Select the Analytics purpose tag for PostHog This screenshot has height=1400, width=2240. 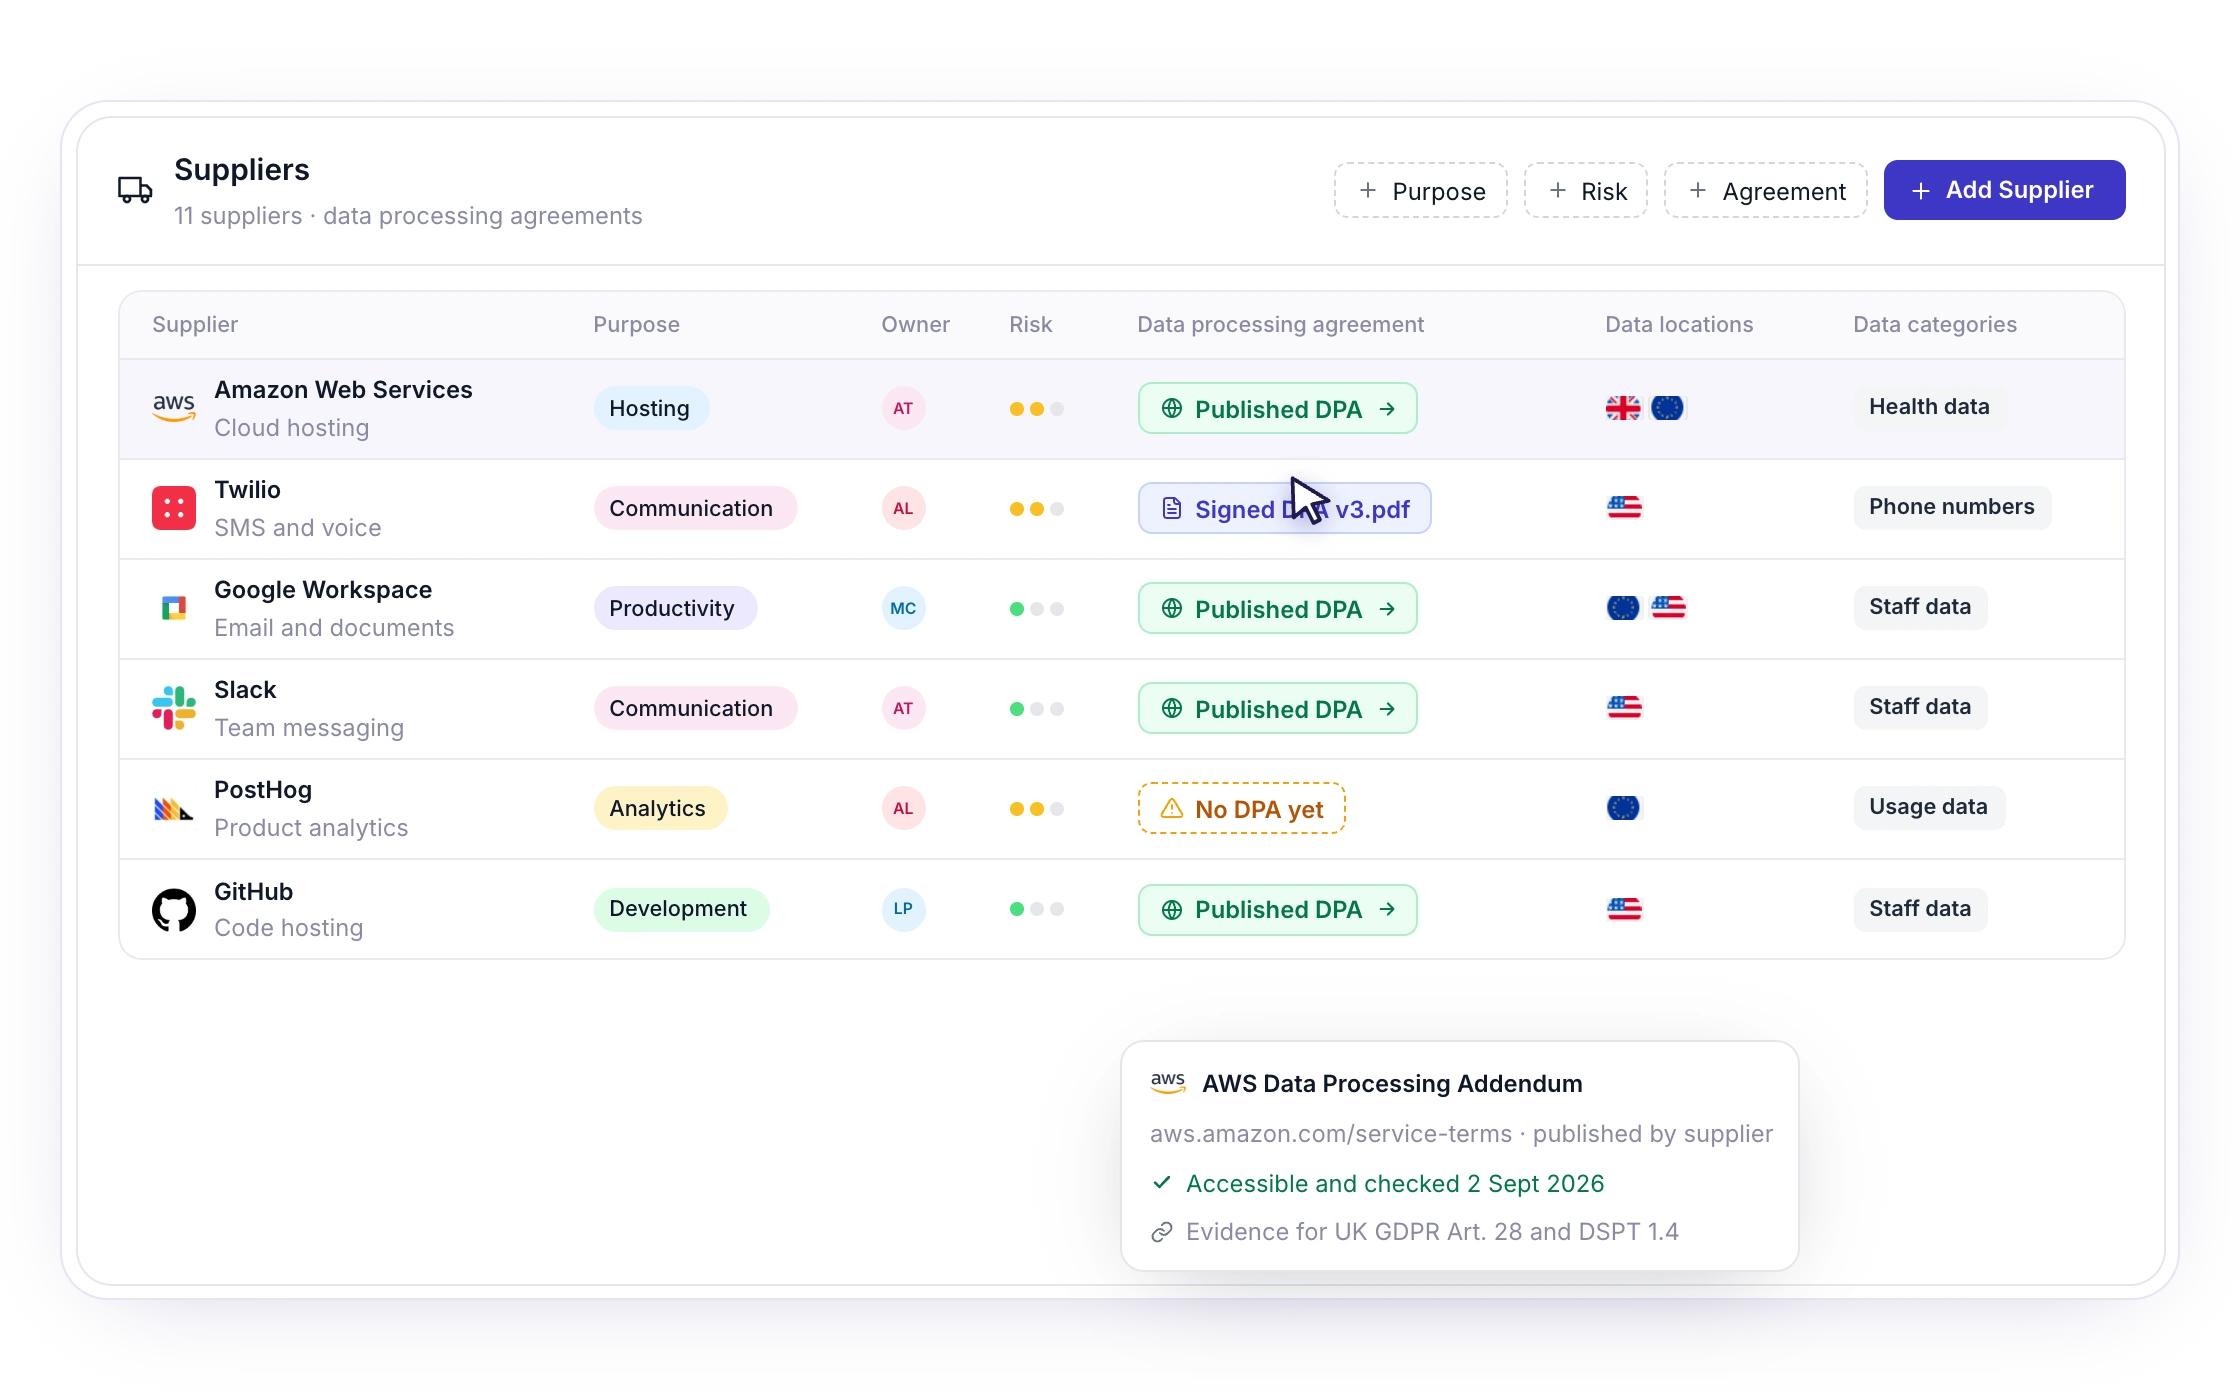coord(660,808)
